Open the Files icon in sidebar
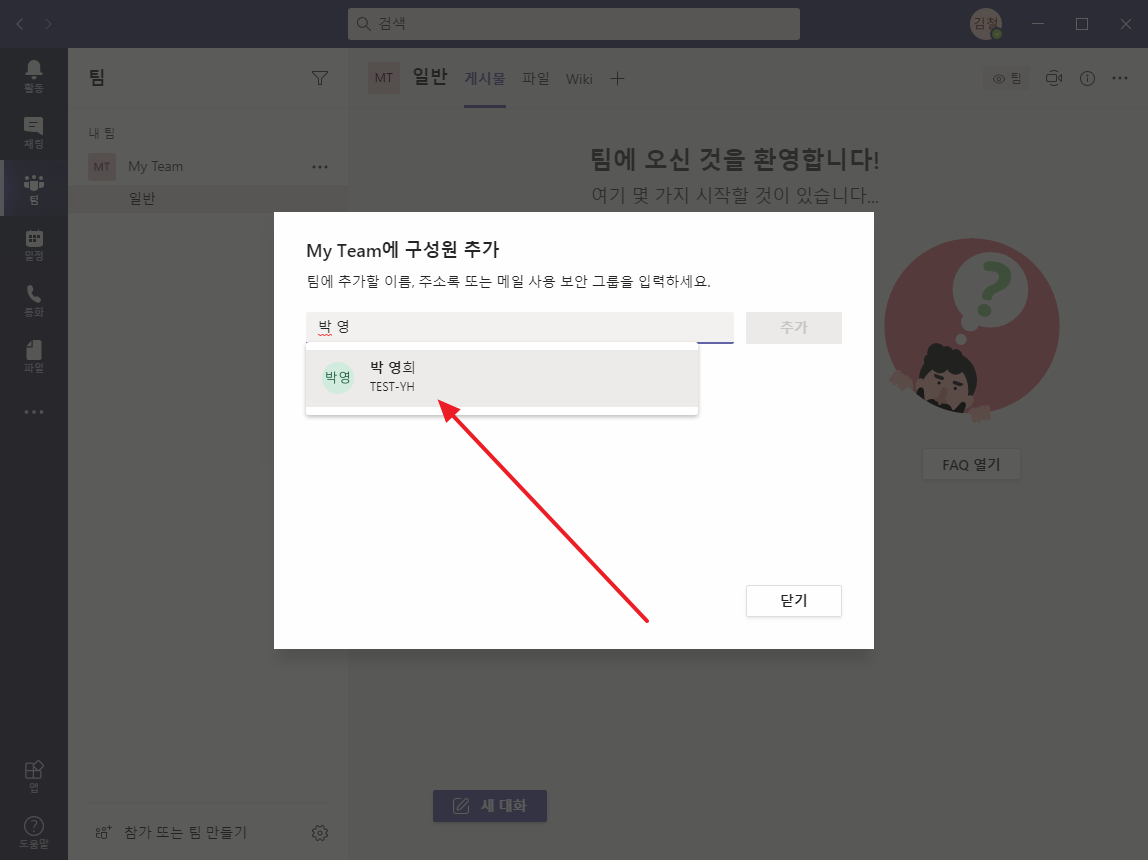Screen dimensions: 1148x860 [x=34, y=356]
